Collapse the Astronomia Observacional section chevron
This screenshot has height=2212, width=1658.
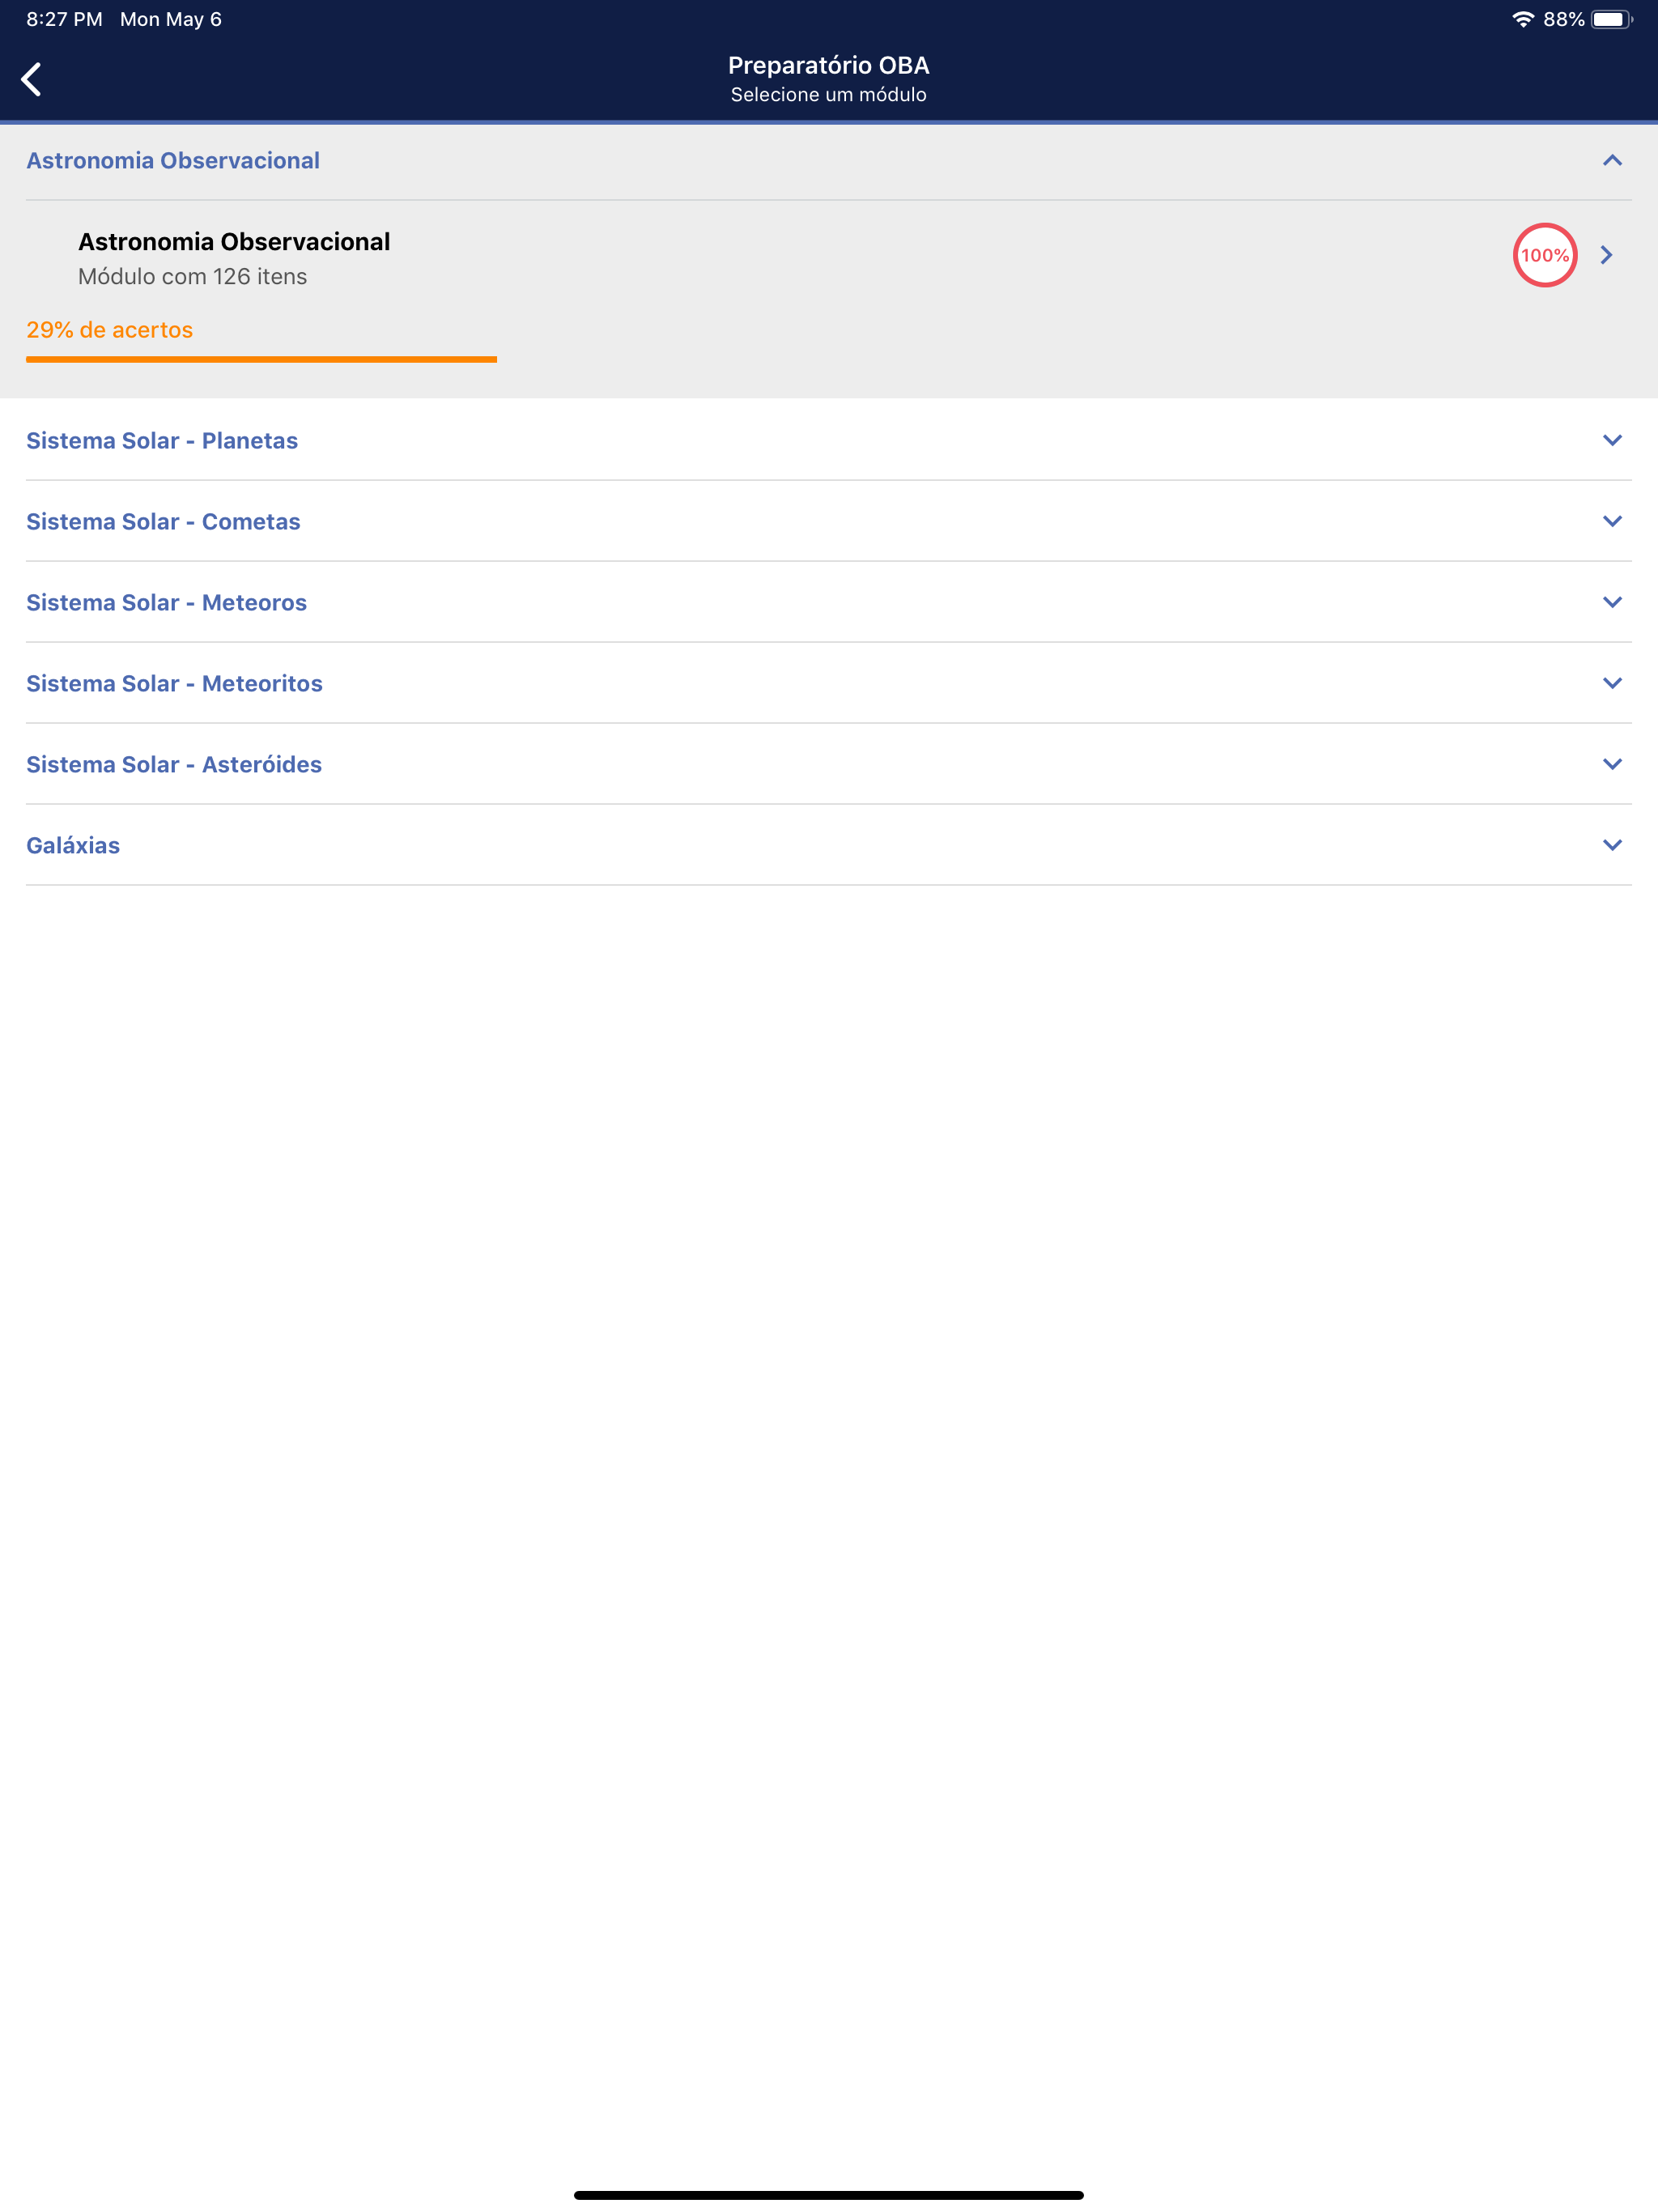tap(1611, 160)
